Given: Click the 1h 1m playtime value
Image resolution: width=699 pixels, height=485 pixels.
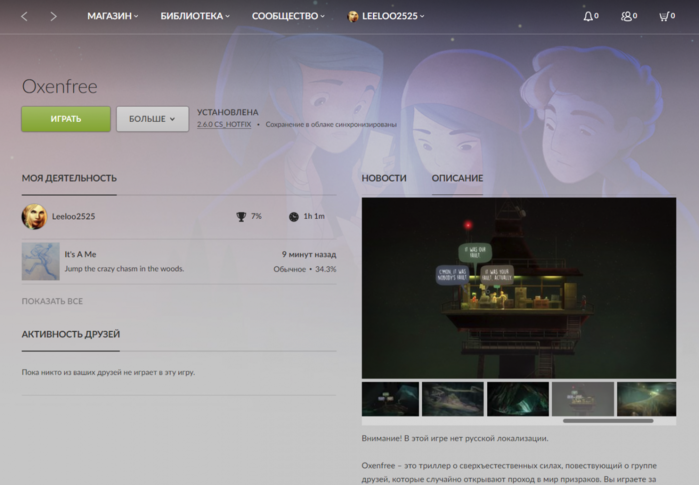Looking at the screenshot, I should (314, 216).
